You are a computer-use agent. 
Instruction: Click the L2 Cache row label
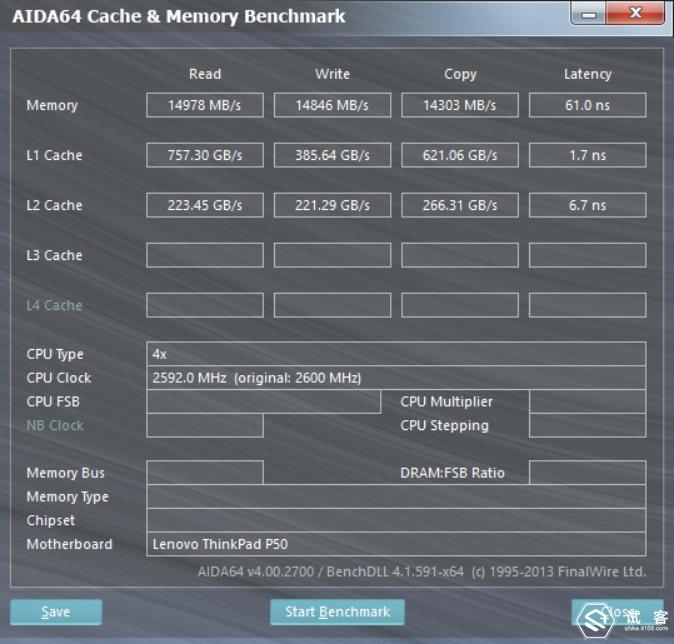[54, 205]
